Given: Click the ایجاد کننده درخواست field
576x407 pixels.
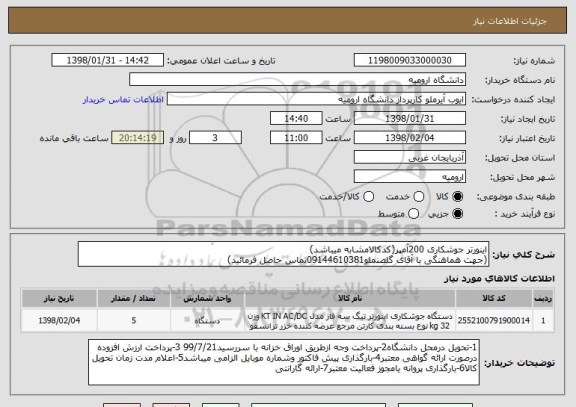Looking at the screenshot, I should [316, 99].
